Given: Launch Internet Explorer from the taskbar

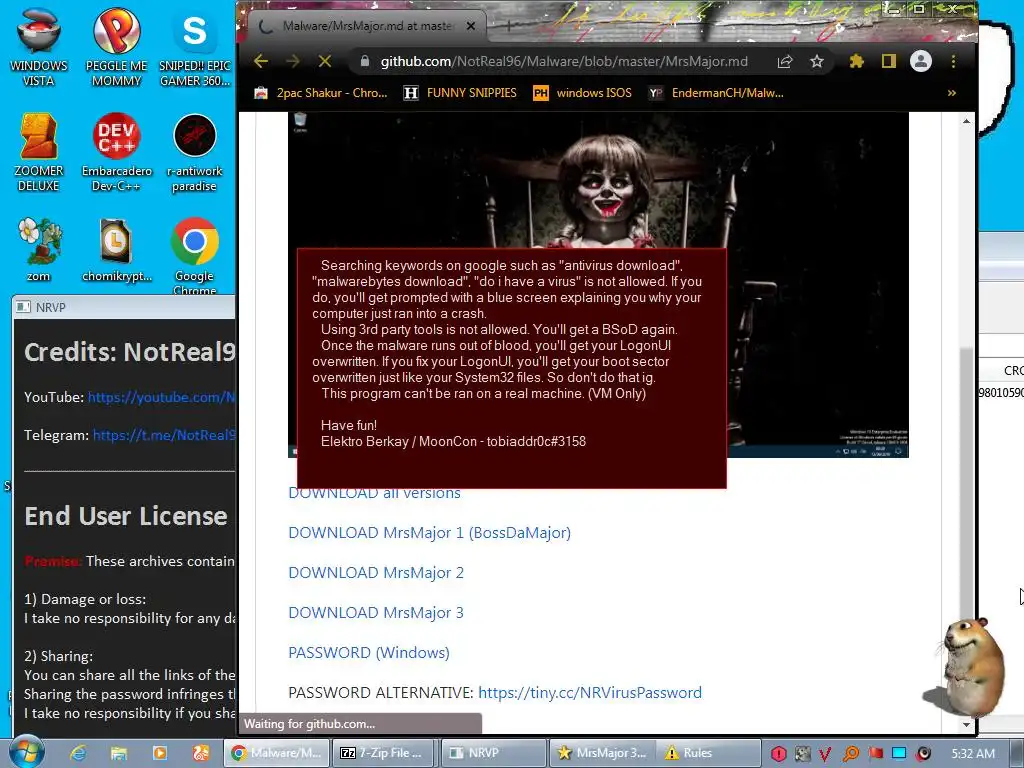Looking at the screenshot, I should tap(78, 753).
